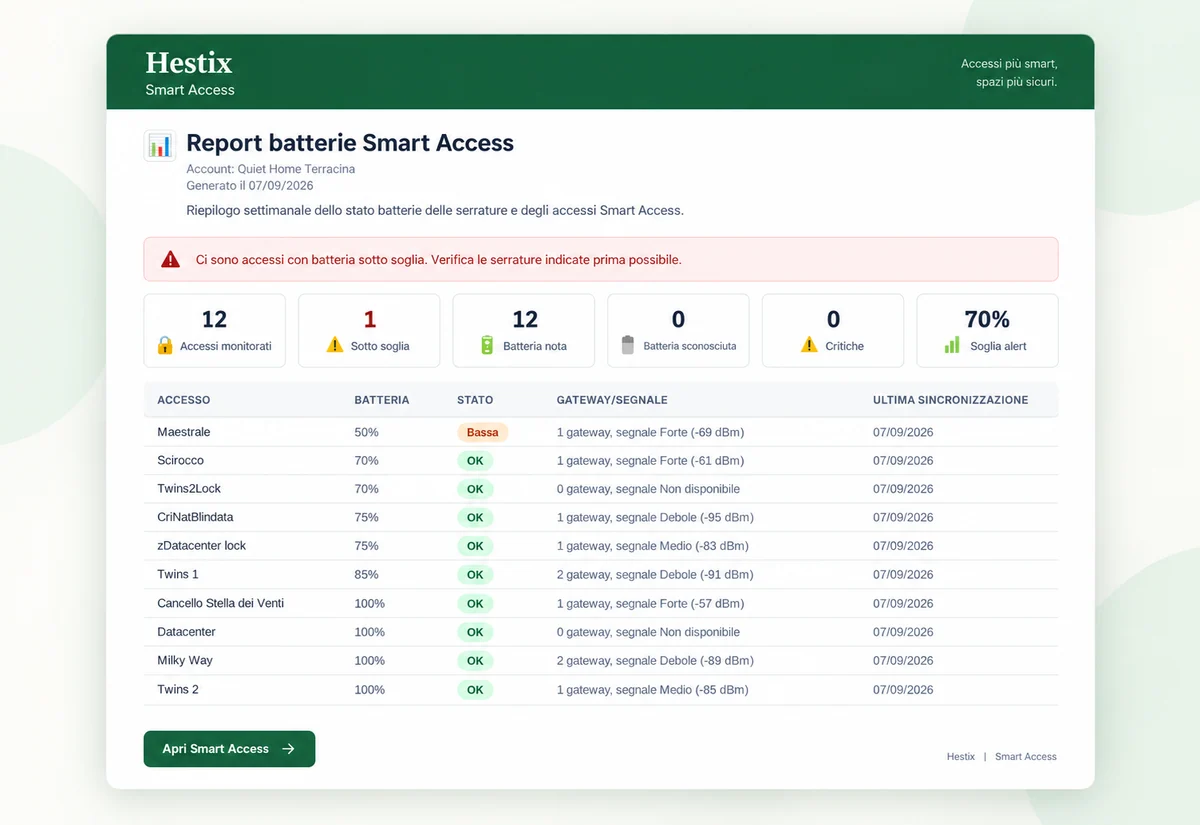Select the Scirocco access name

180,461
